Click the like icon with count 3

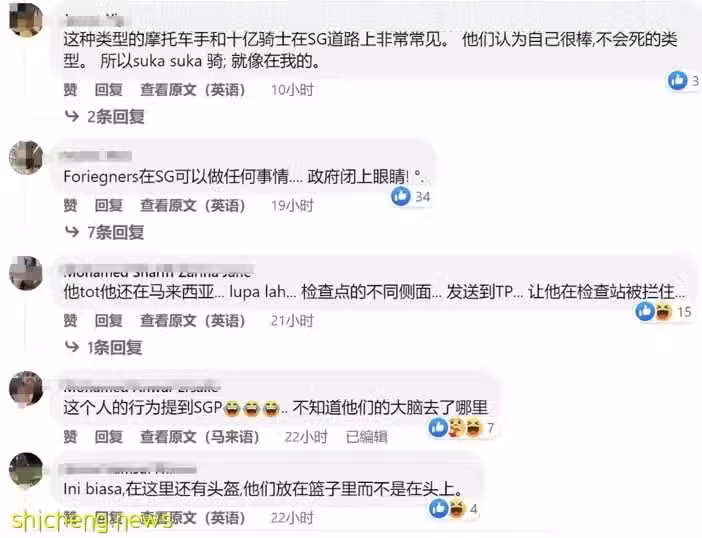(677, 81)
